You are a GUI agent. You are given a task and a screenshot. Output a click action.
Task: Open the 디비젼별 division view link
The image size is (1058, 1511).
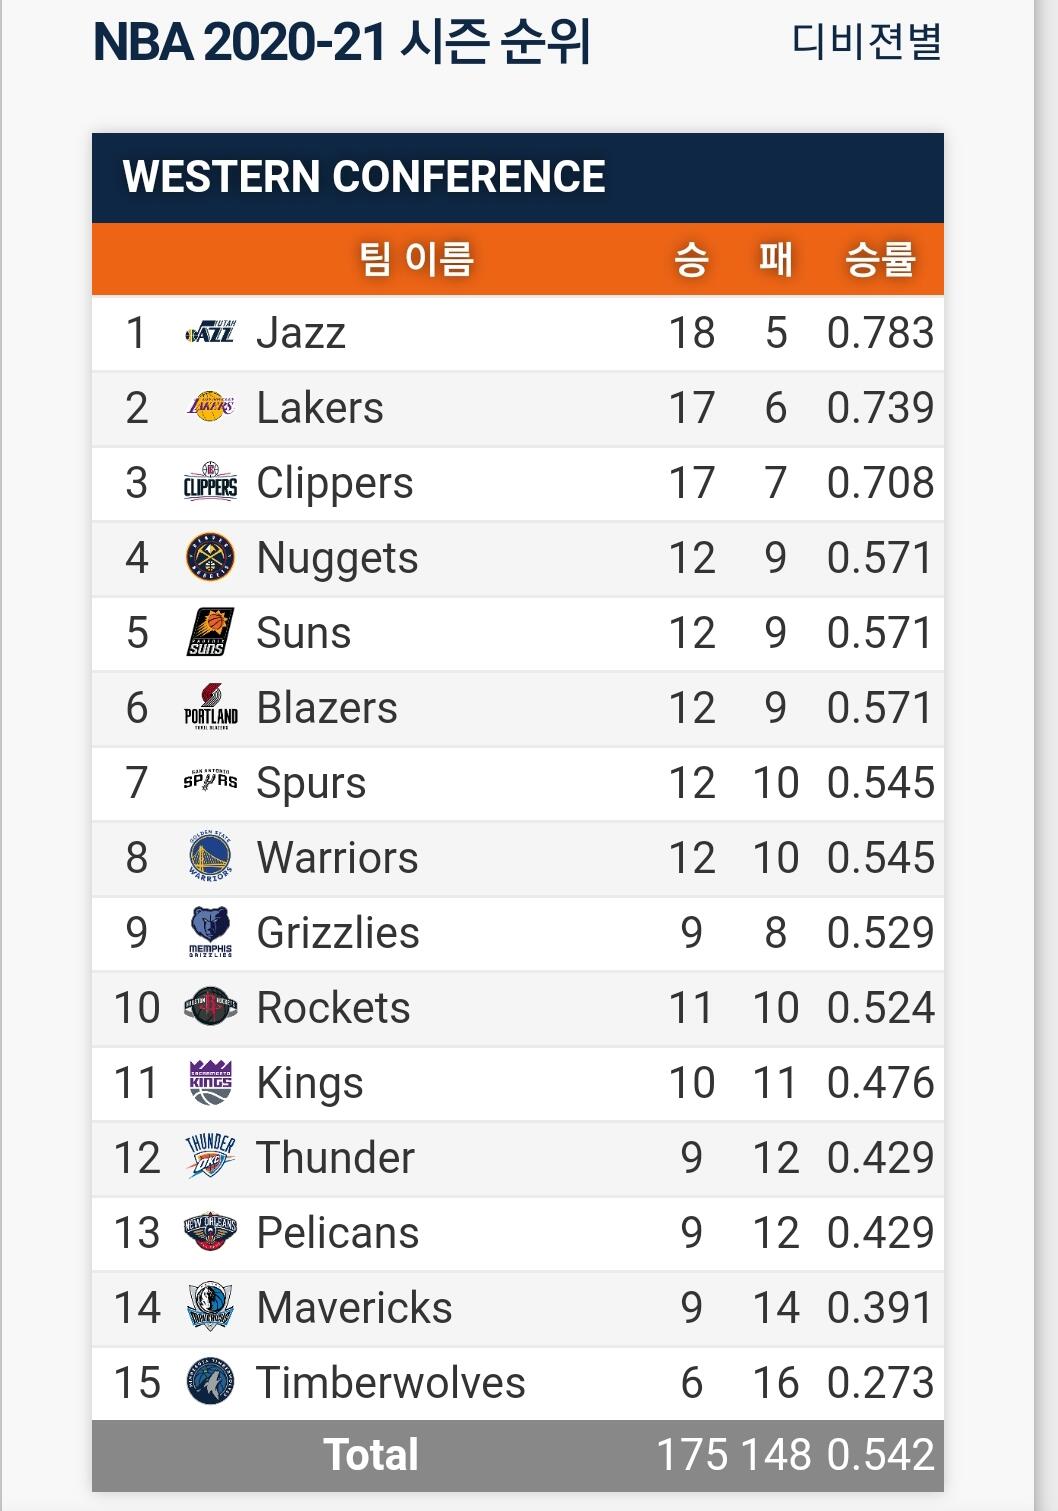pyautogui.click(x=866, y=42)
